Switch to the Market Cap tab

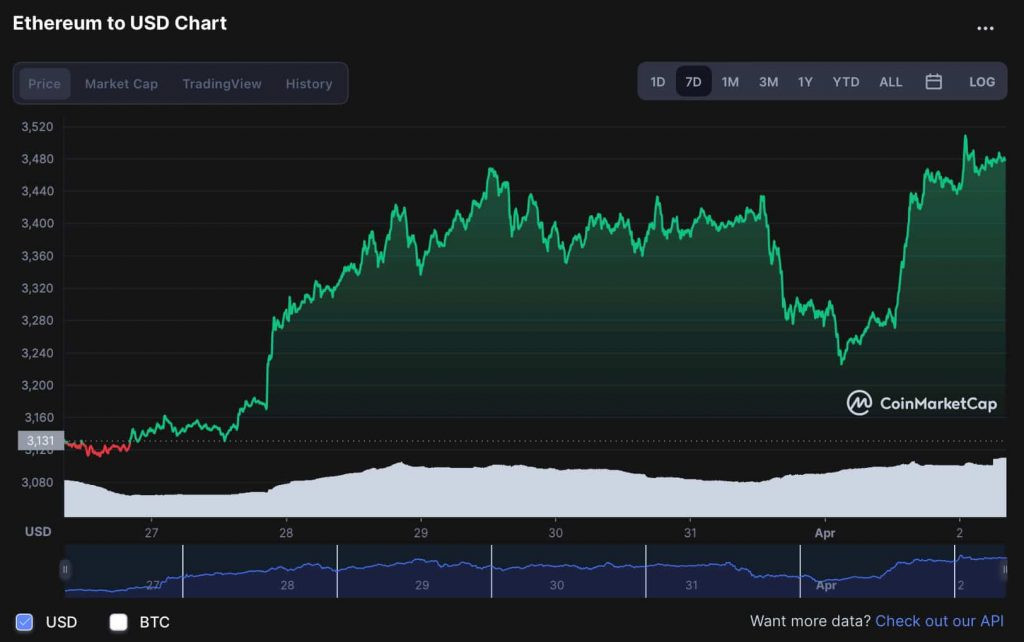pyautogui.click(x=121, y=84)
